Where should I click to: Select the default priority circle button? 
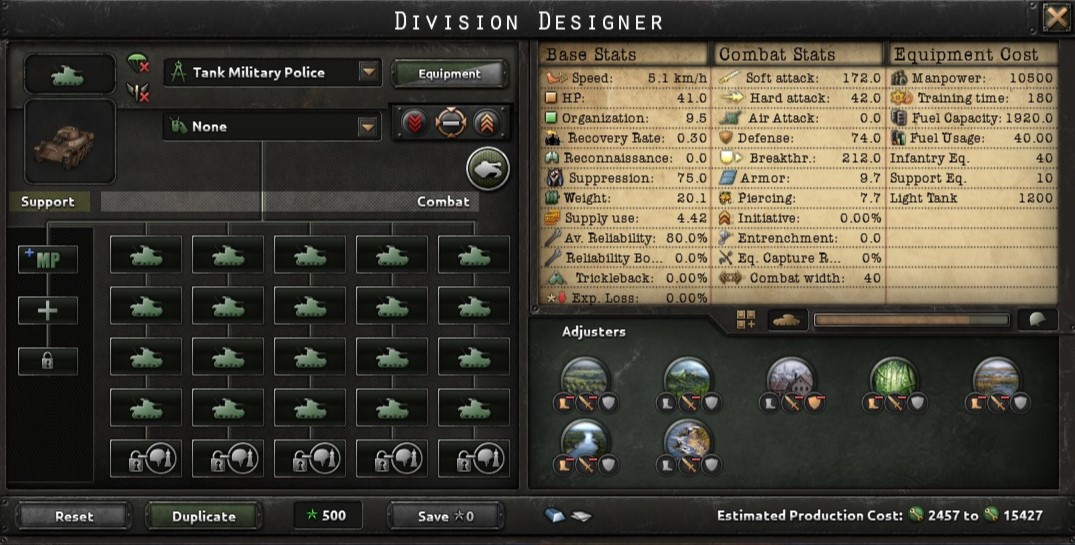click(x=450, y=123)
